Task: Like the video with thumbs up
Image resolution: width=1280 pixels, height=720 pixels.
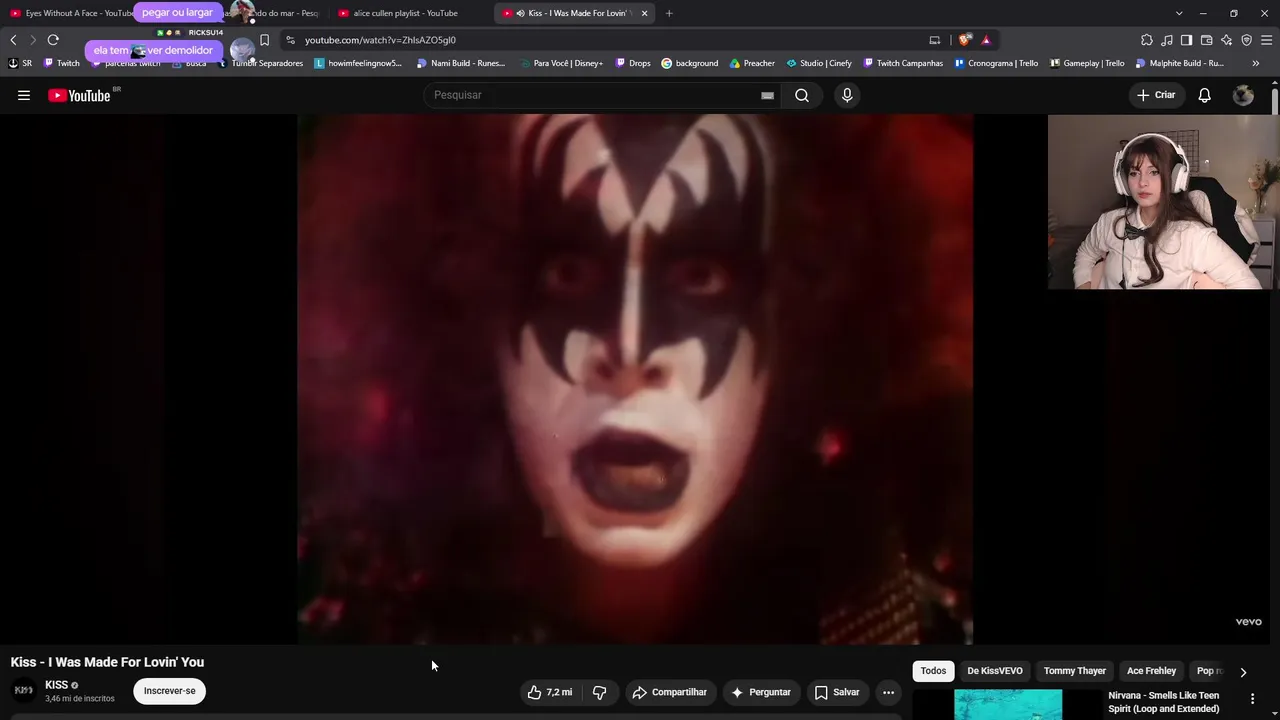Action: pyautogui.click(x=551, y=692)
